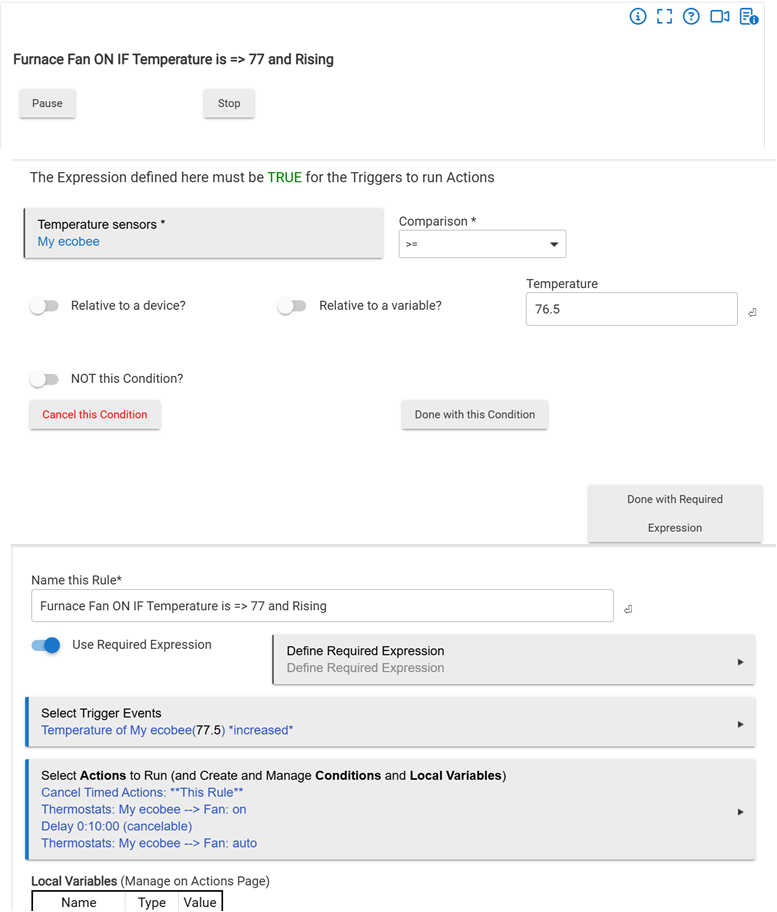Enable Relative to a device toggle
The image size is (777, 912).
44,306
